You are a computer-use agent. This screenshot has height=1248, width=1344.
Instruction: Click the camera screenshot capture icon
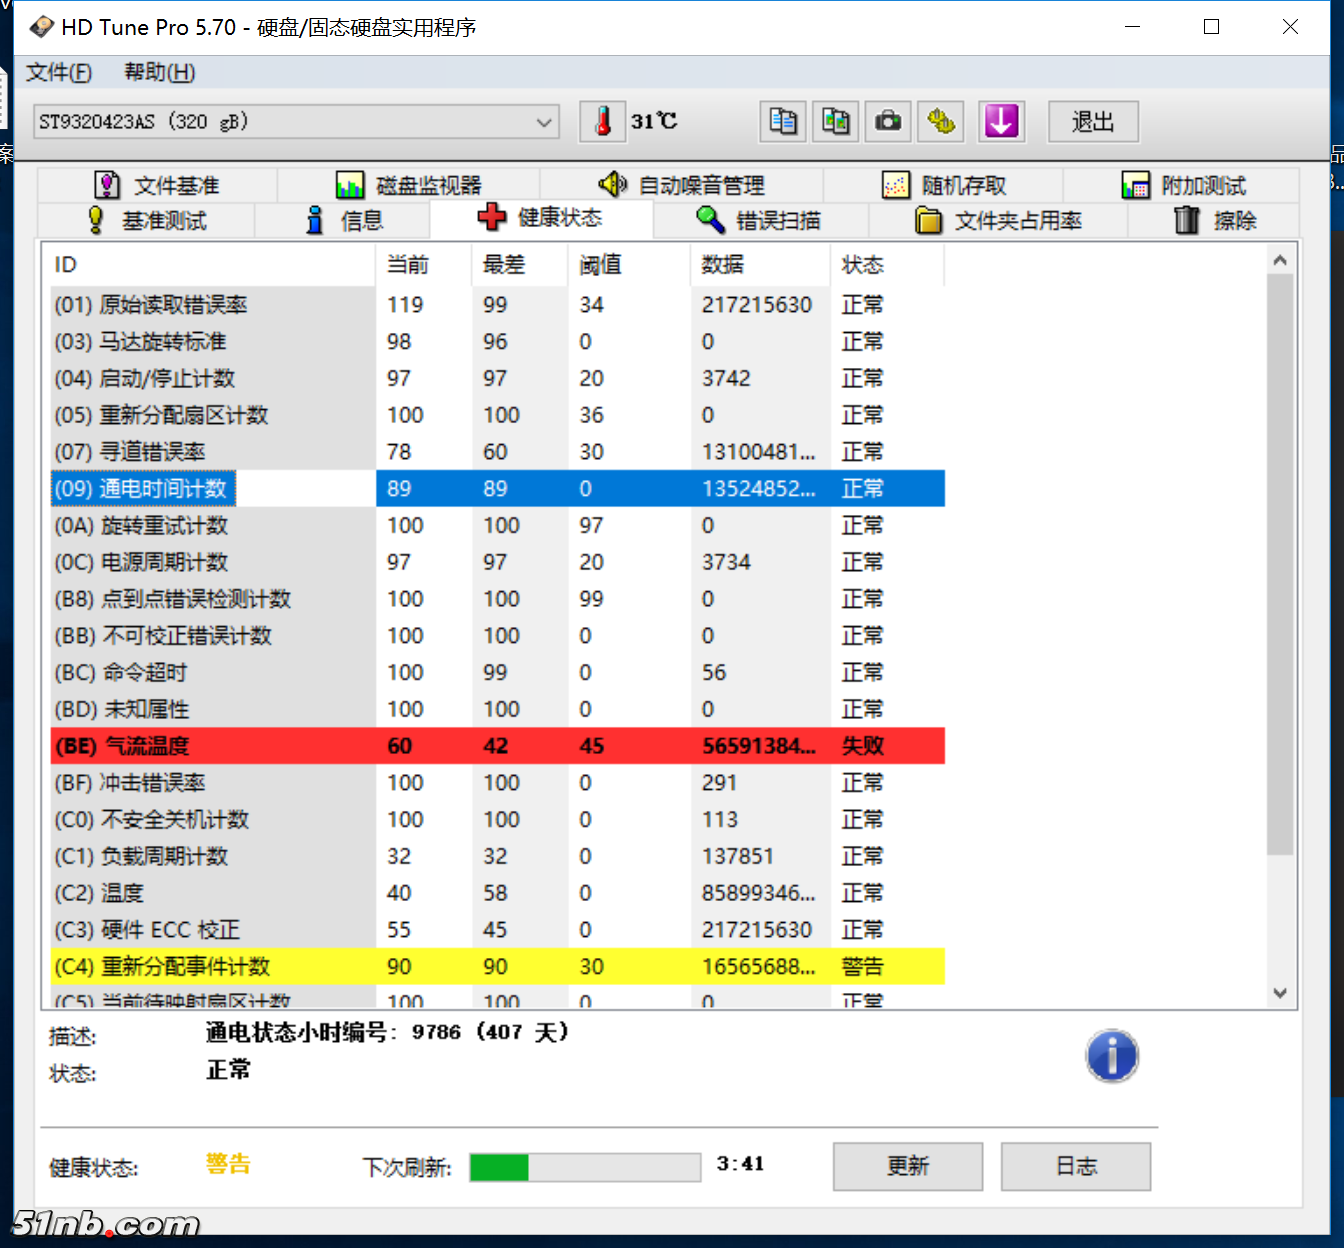click(888, 121)
